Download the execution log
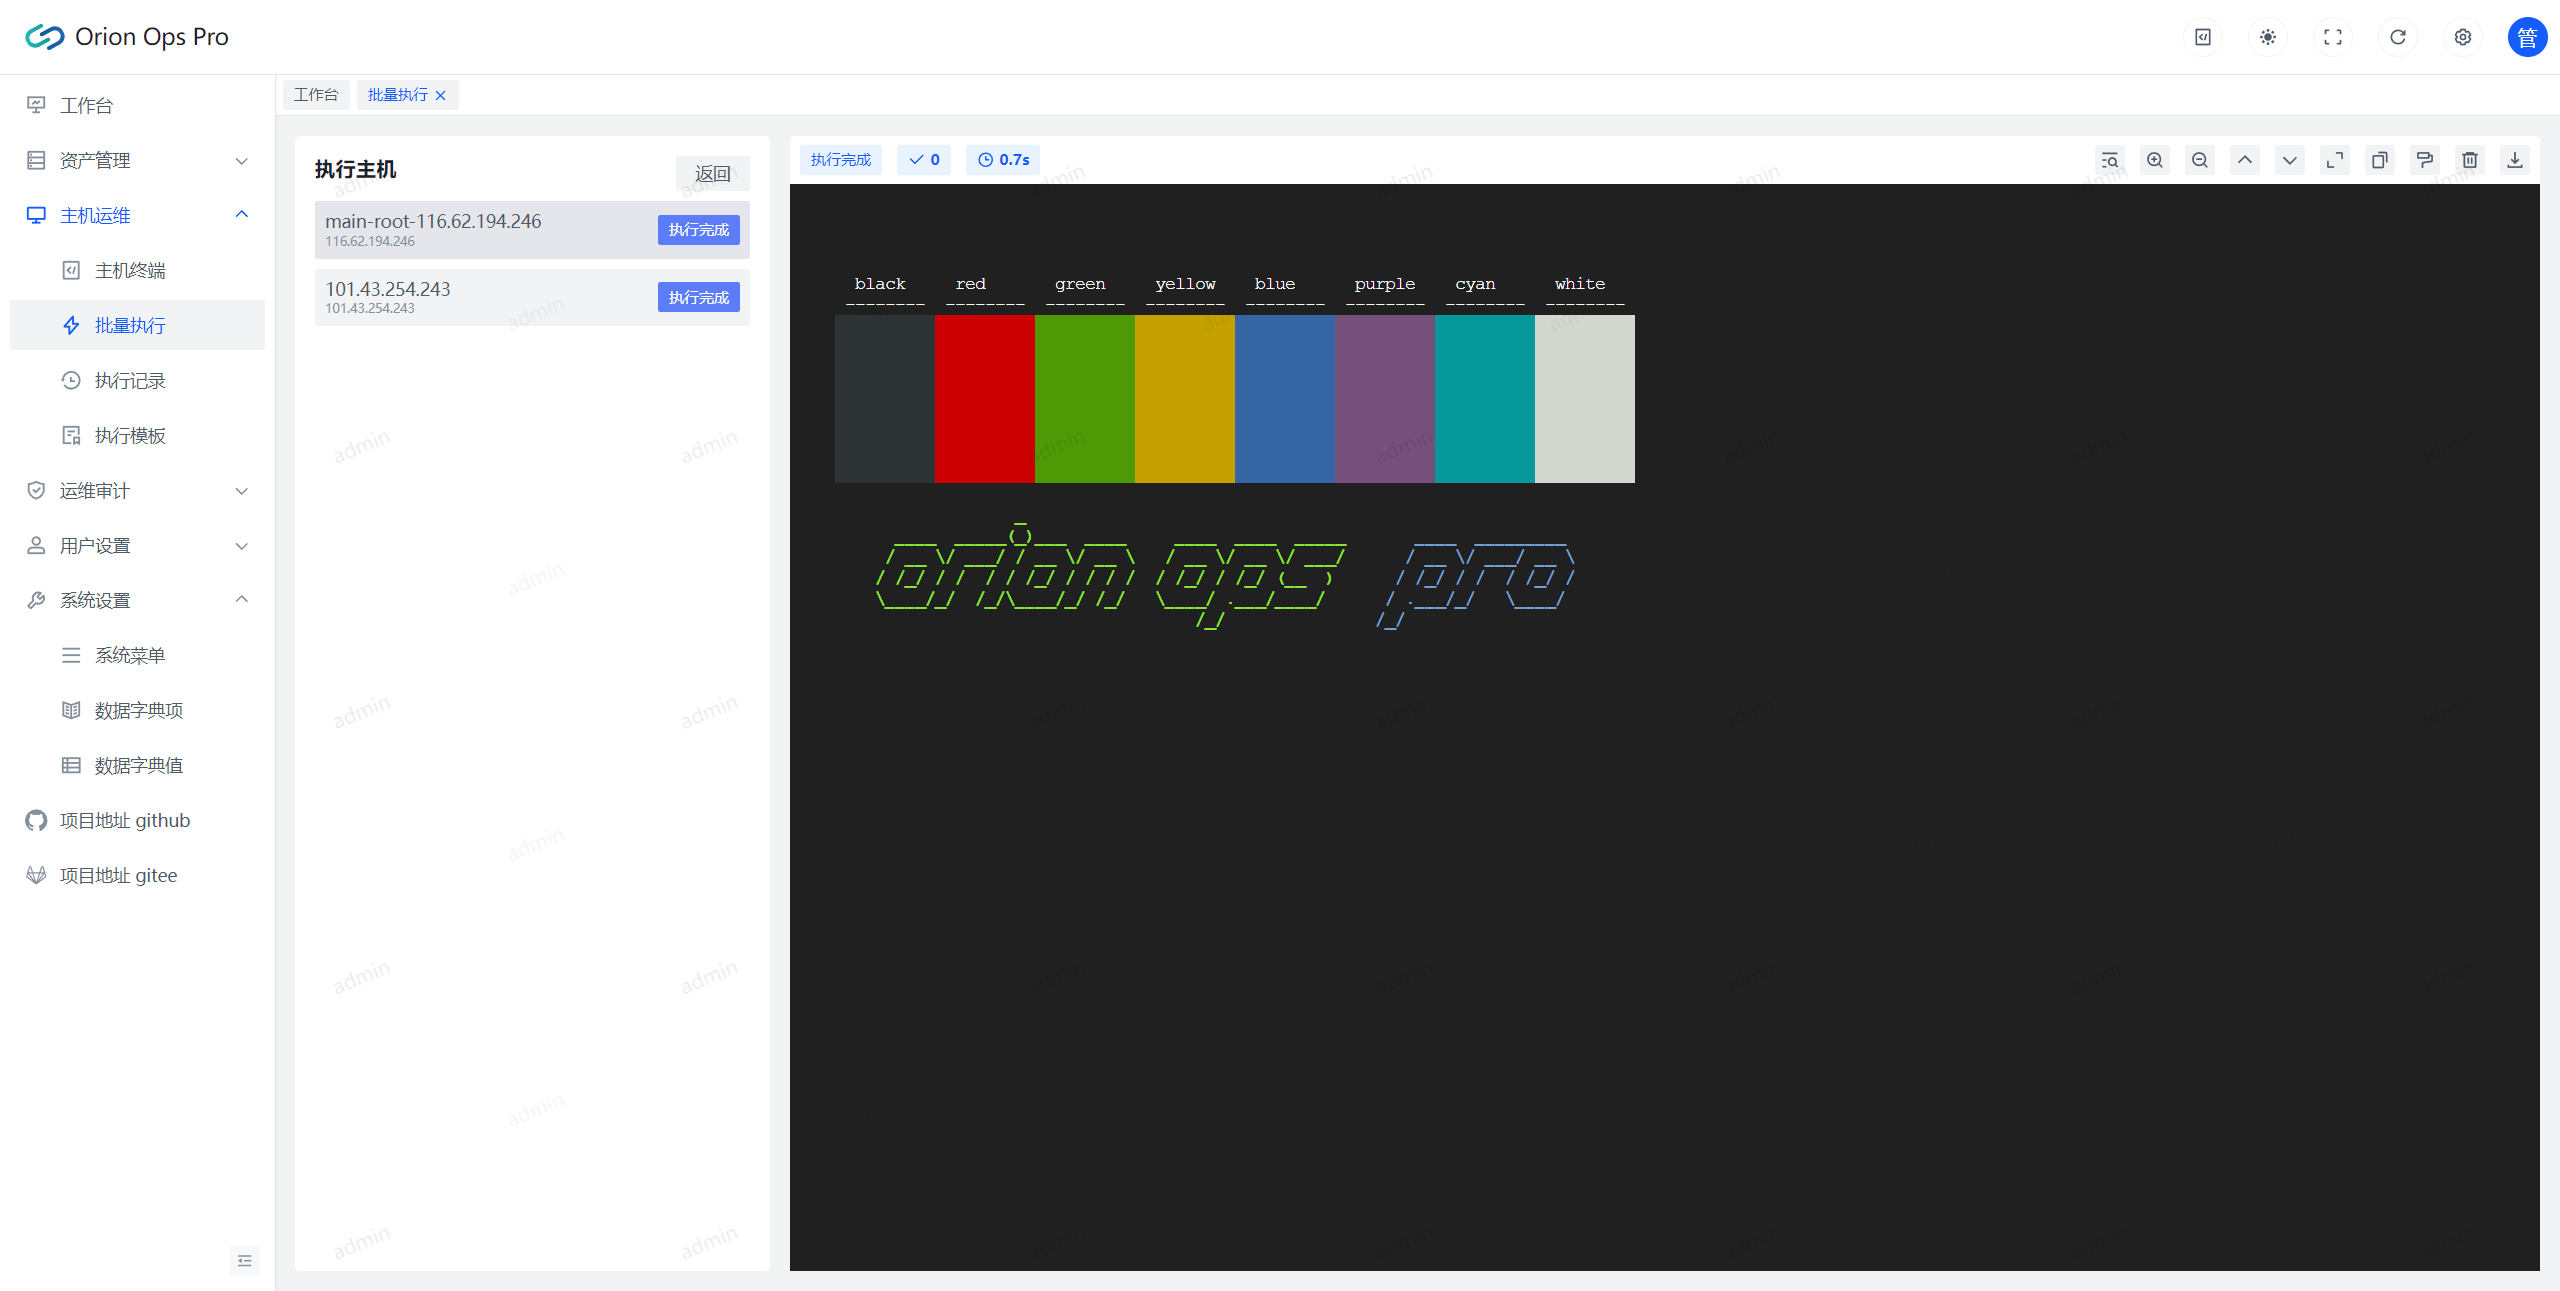 (x=2515, y=160)
